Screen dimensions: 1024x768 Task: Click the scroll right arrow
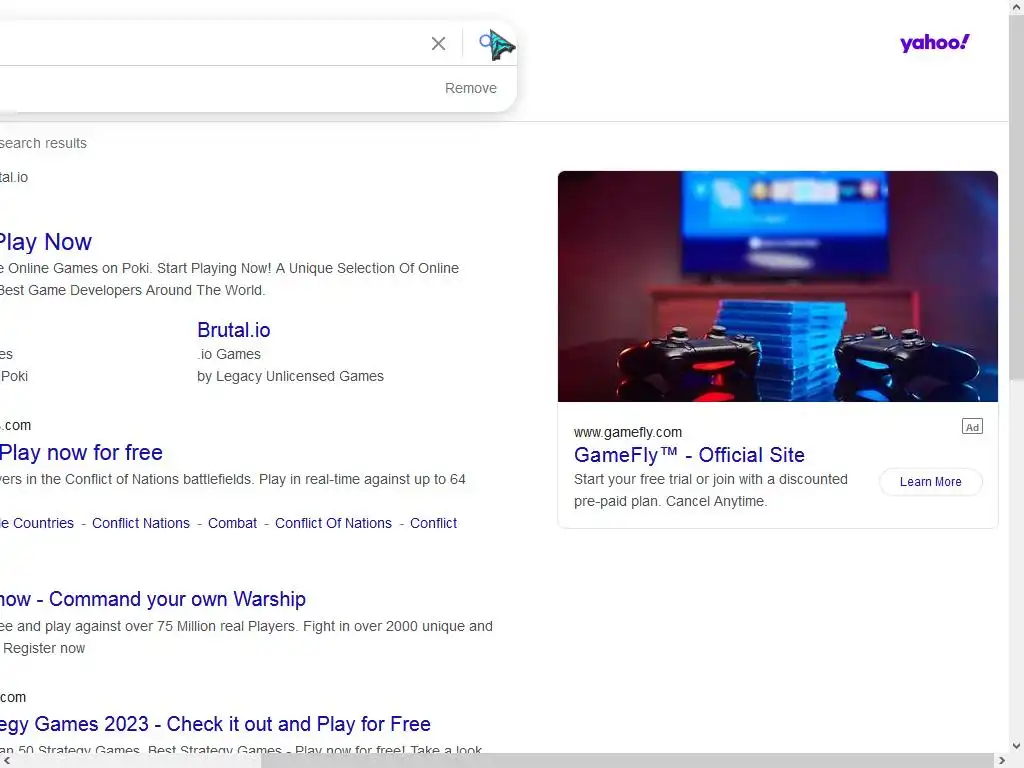coord(1002,761)
